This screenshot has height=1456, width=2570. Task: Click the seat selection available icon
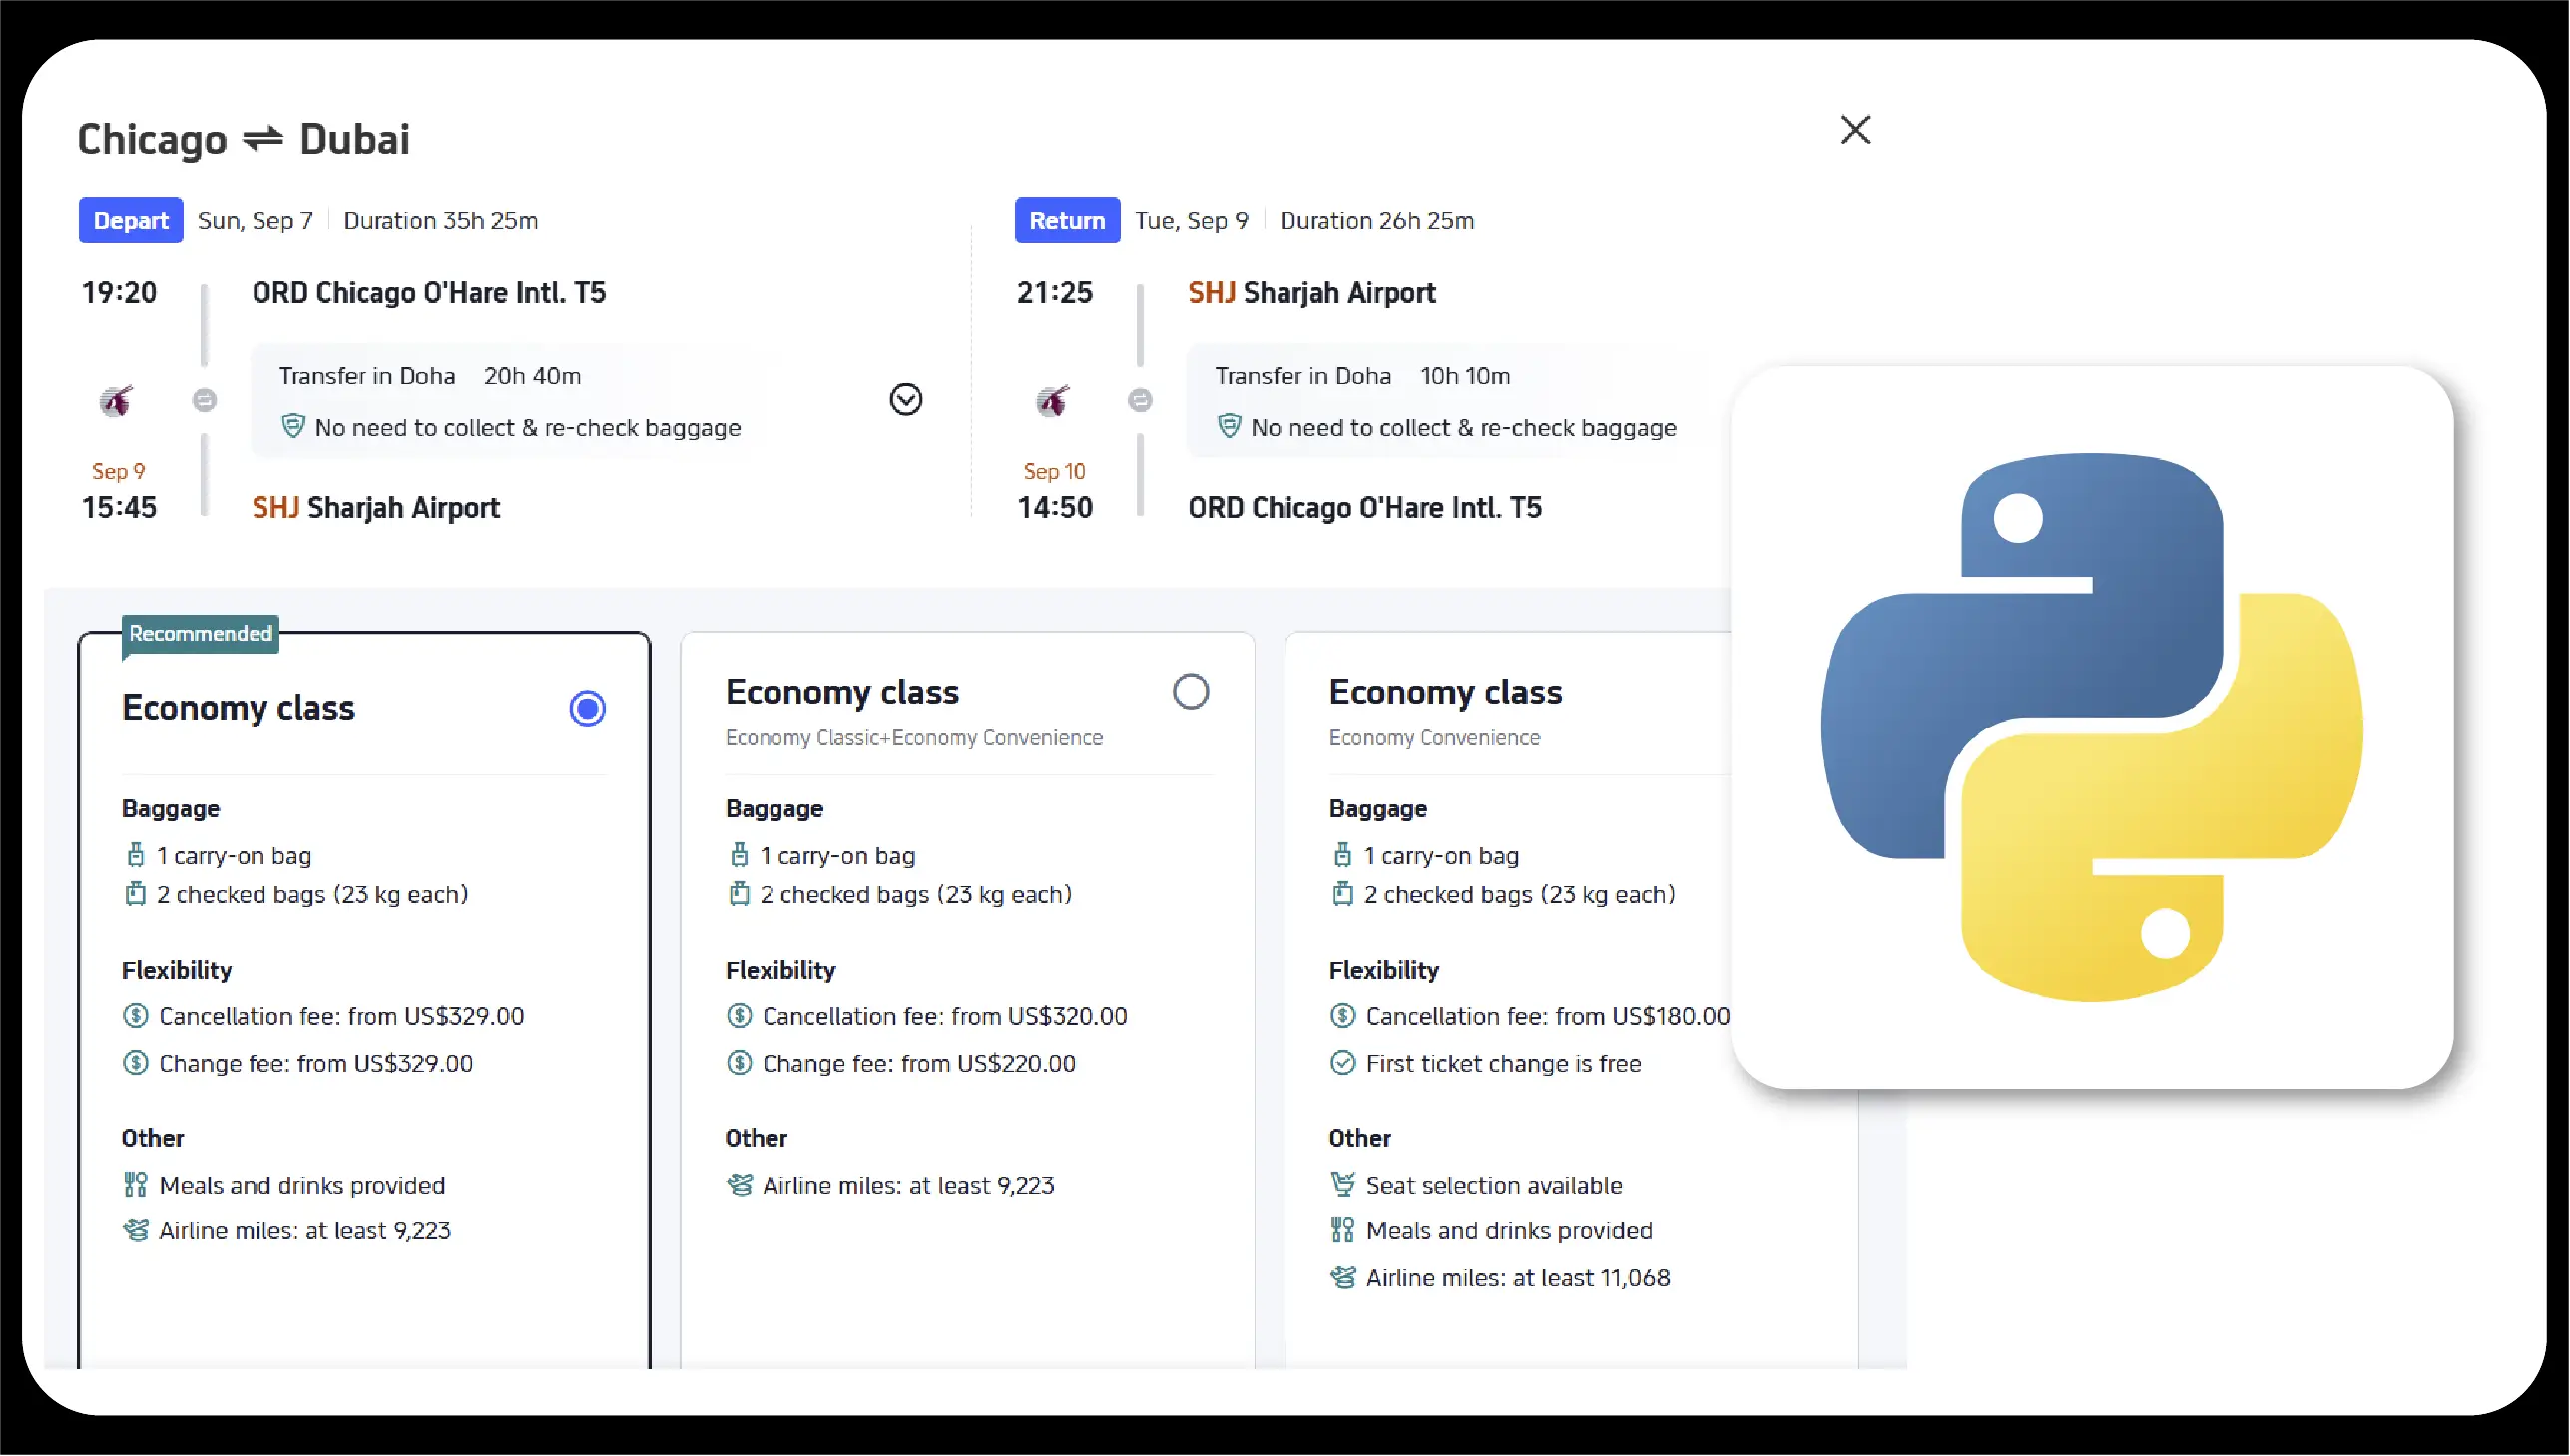[1342, 1185]
